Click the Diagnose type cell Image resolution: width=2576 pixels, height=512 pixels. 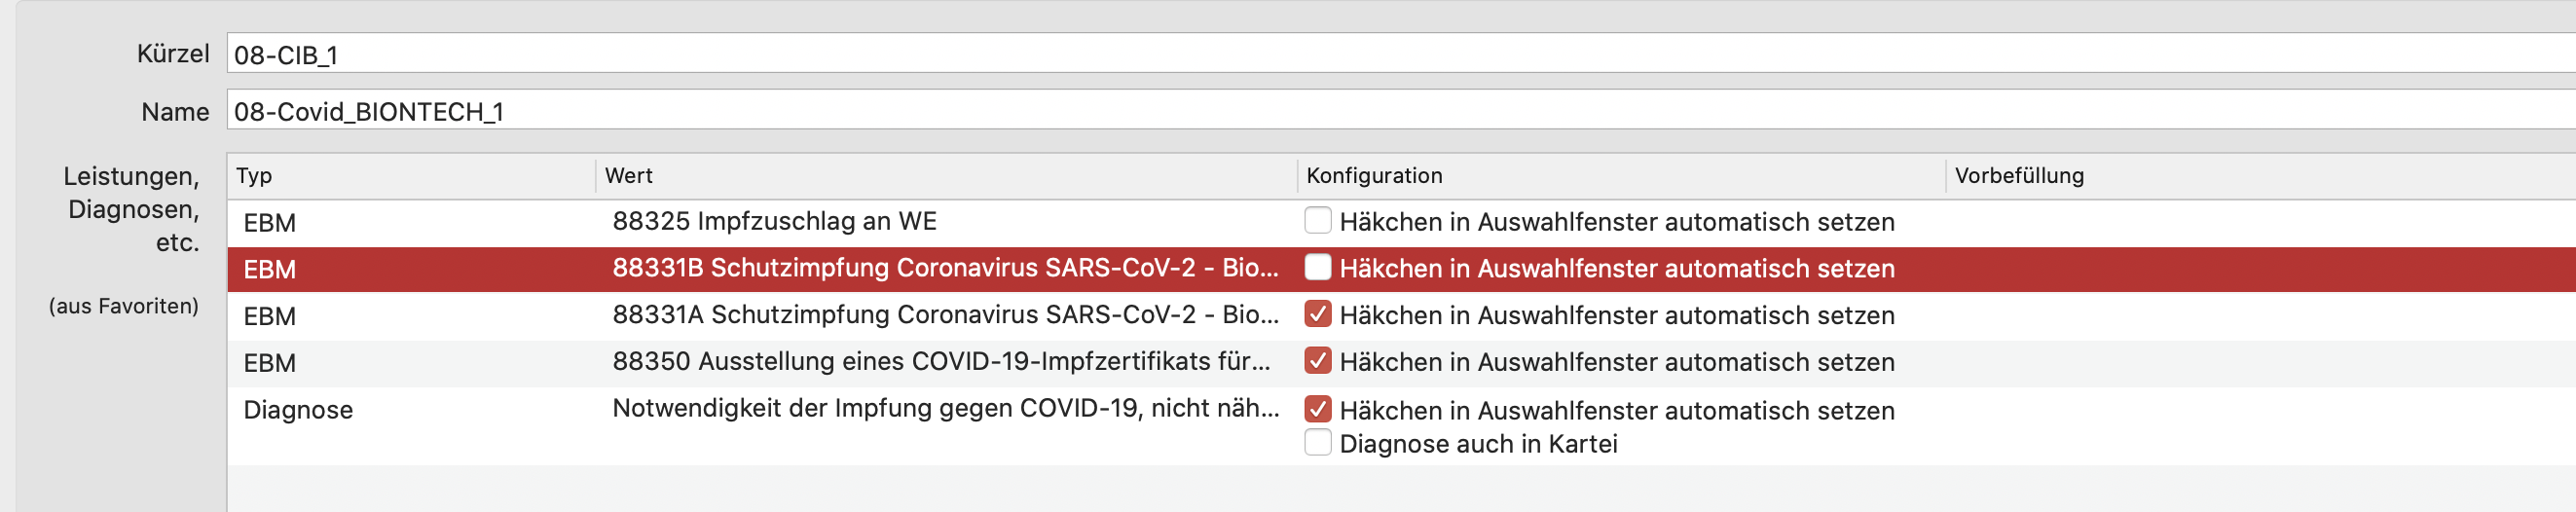pyautogui.click(x=298, y=410)
